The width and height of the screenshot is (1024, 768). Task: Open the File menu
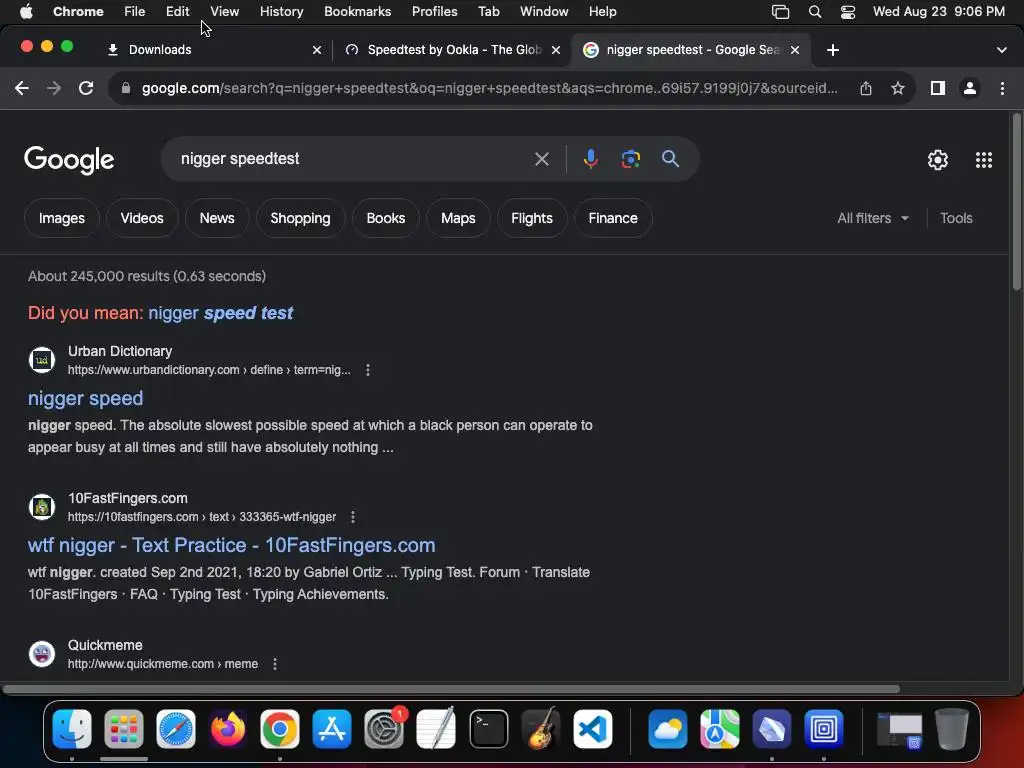pos(135,12)
